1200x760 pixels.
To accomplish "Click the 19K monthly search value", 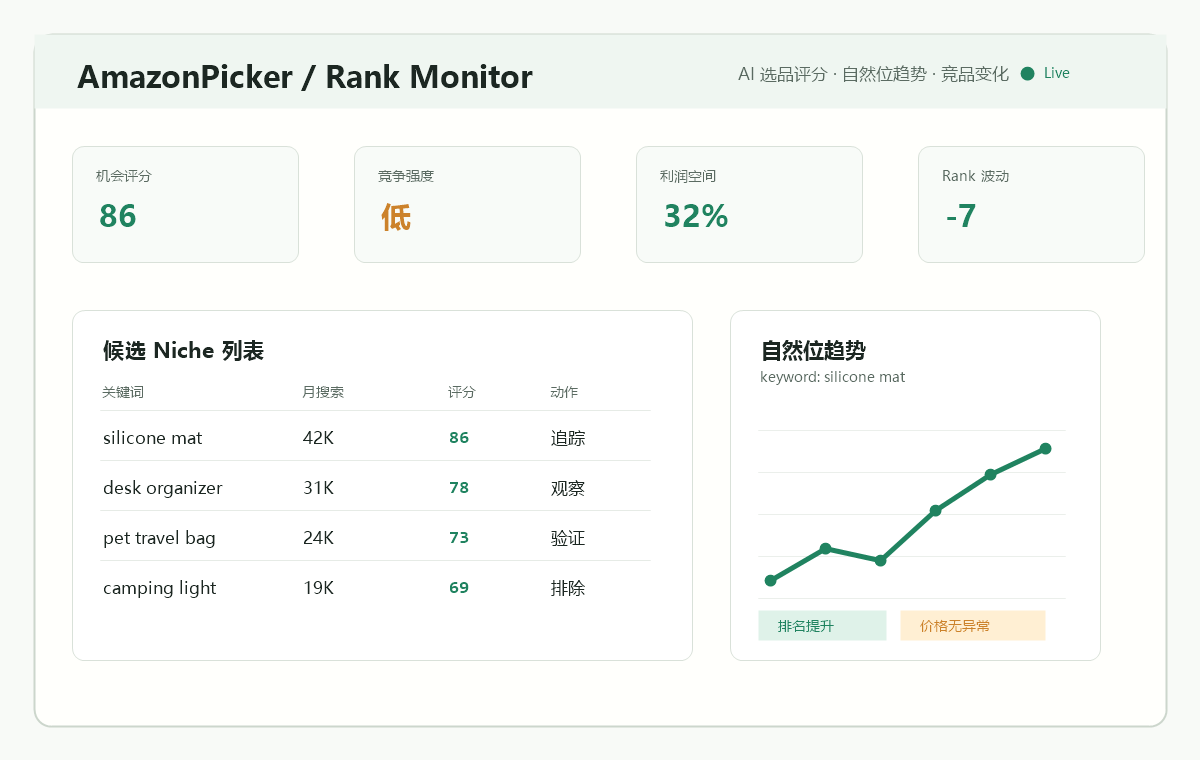I will coord(319,588).
